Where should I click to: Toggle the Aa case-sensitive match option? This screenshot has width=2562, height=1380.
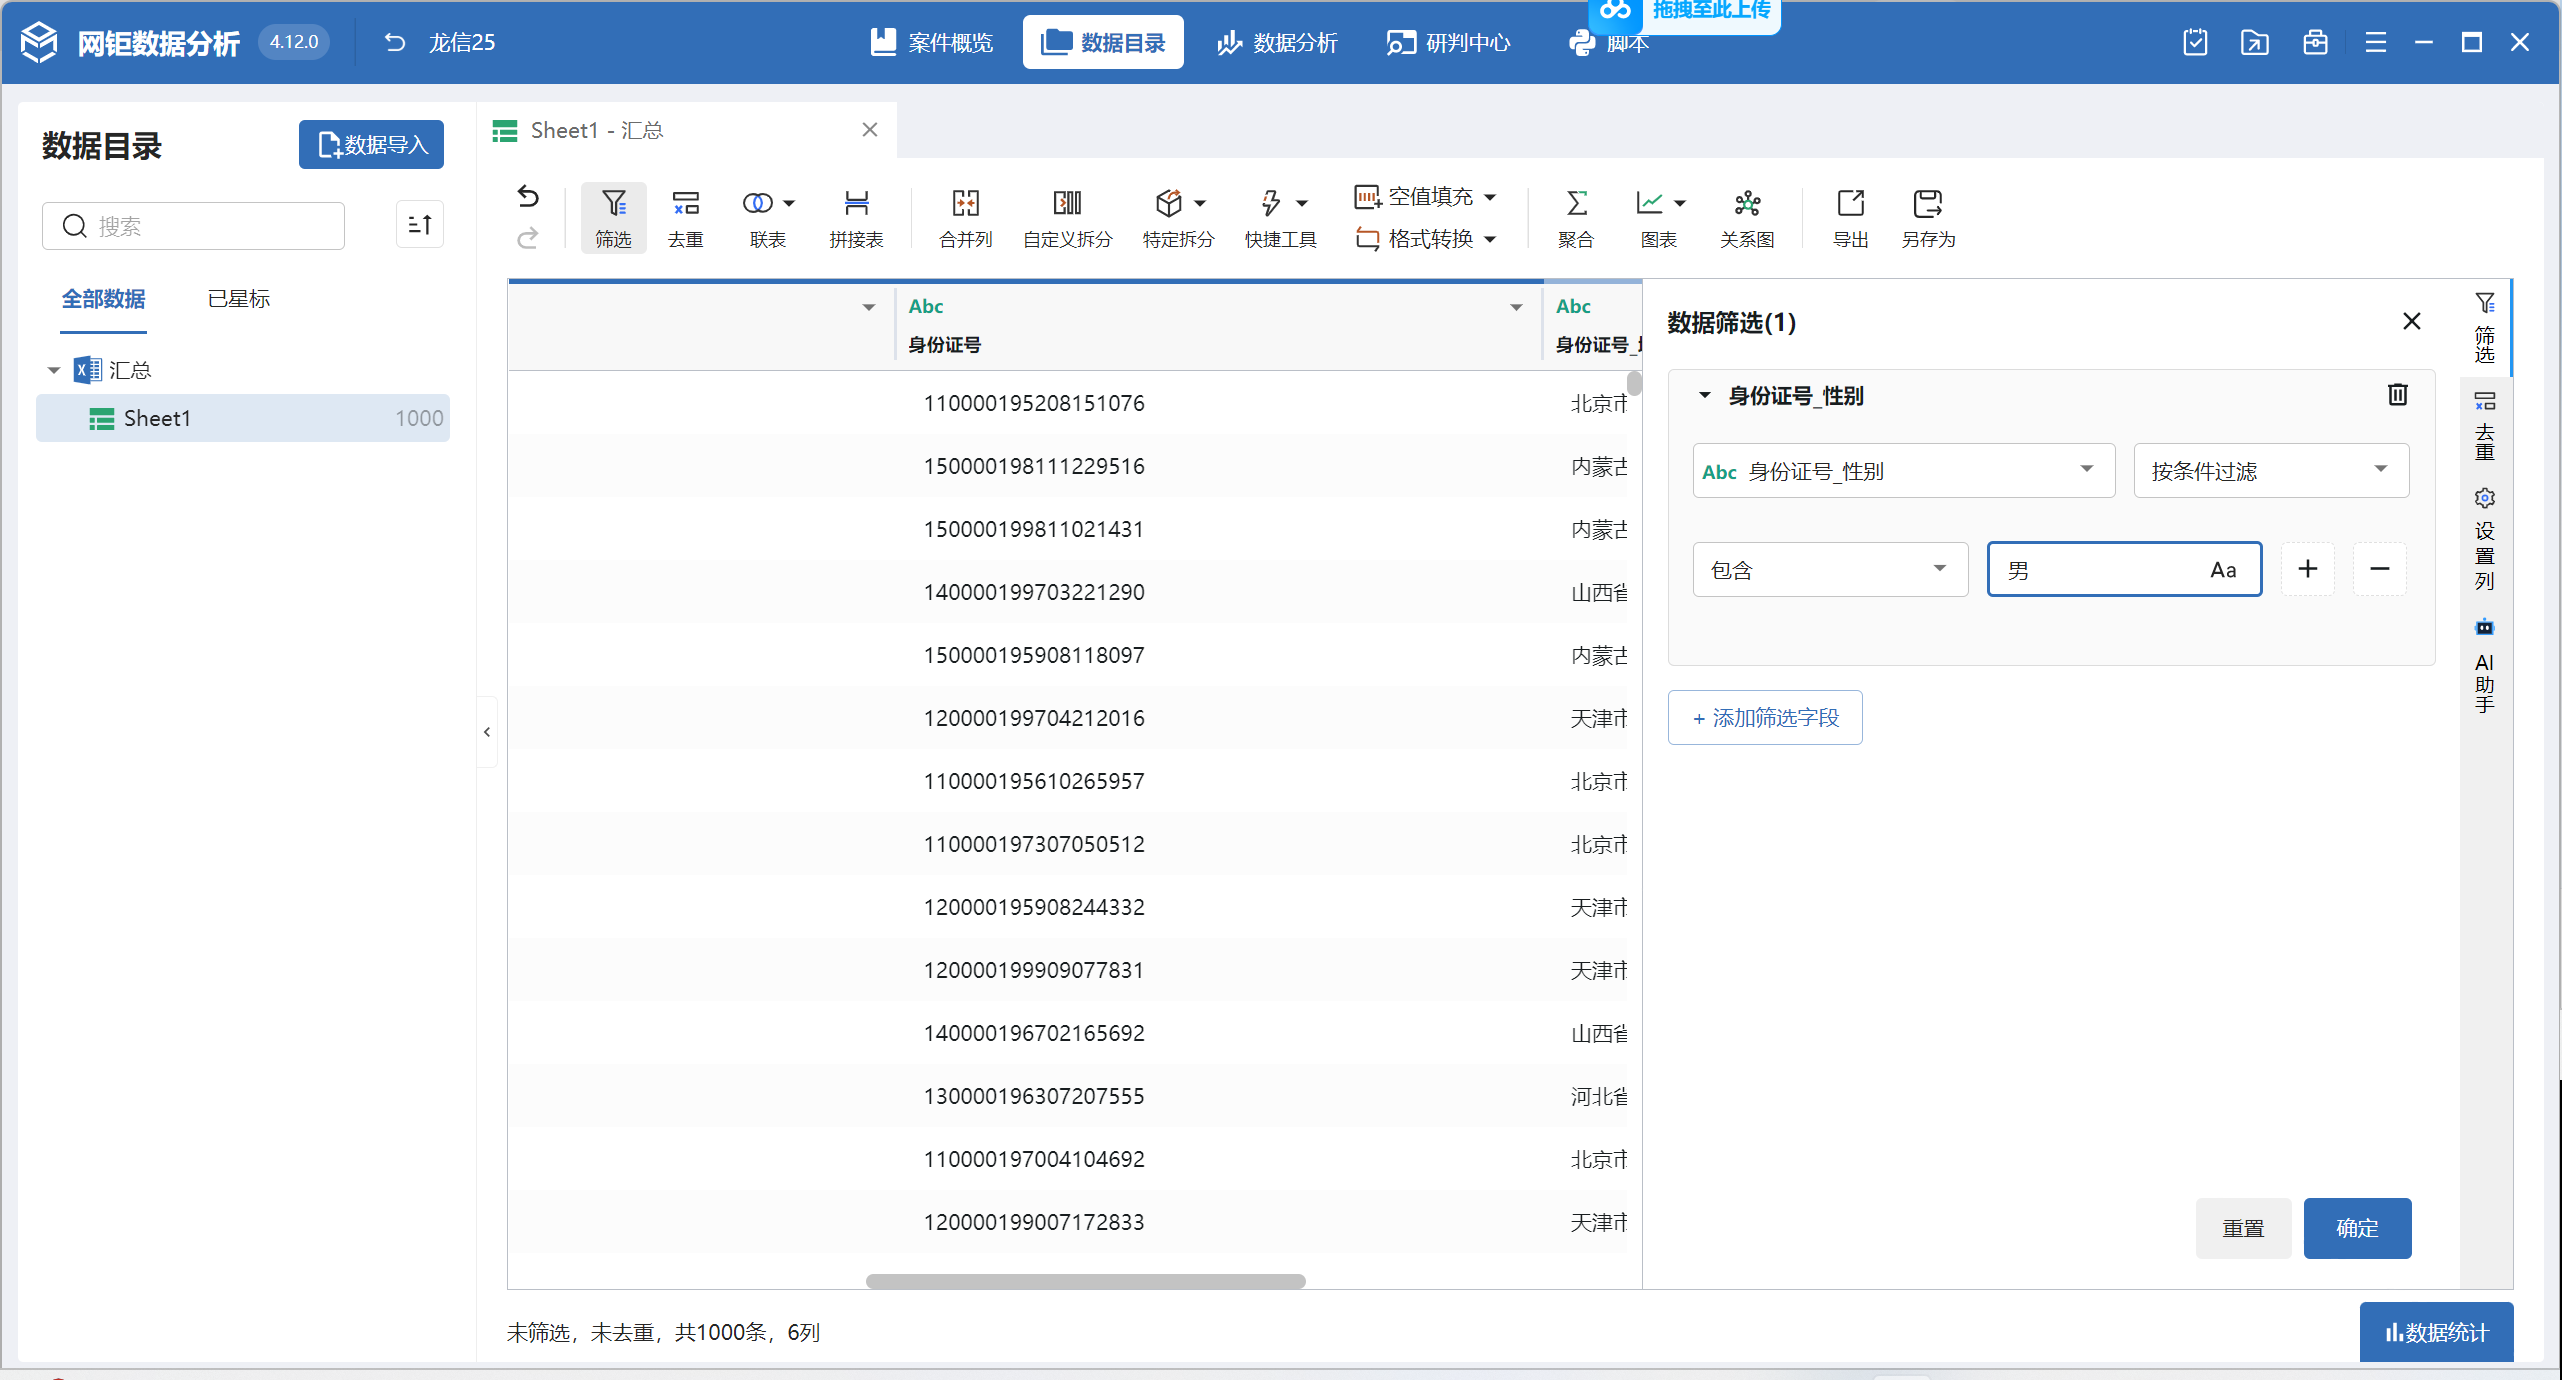click(2222, 570)
